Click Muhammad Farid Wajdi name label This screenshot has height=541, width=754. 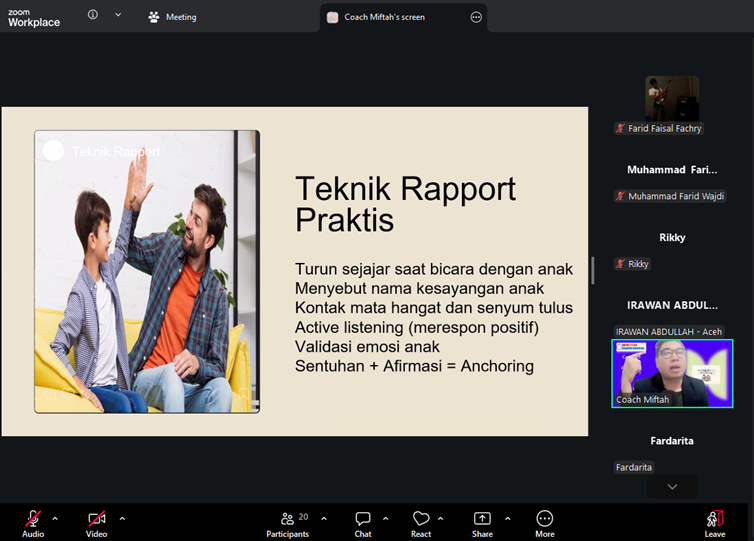(670, 196)
